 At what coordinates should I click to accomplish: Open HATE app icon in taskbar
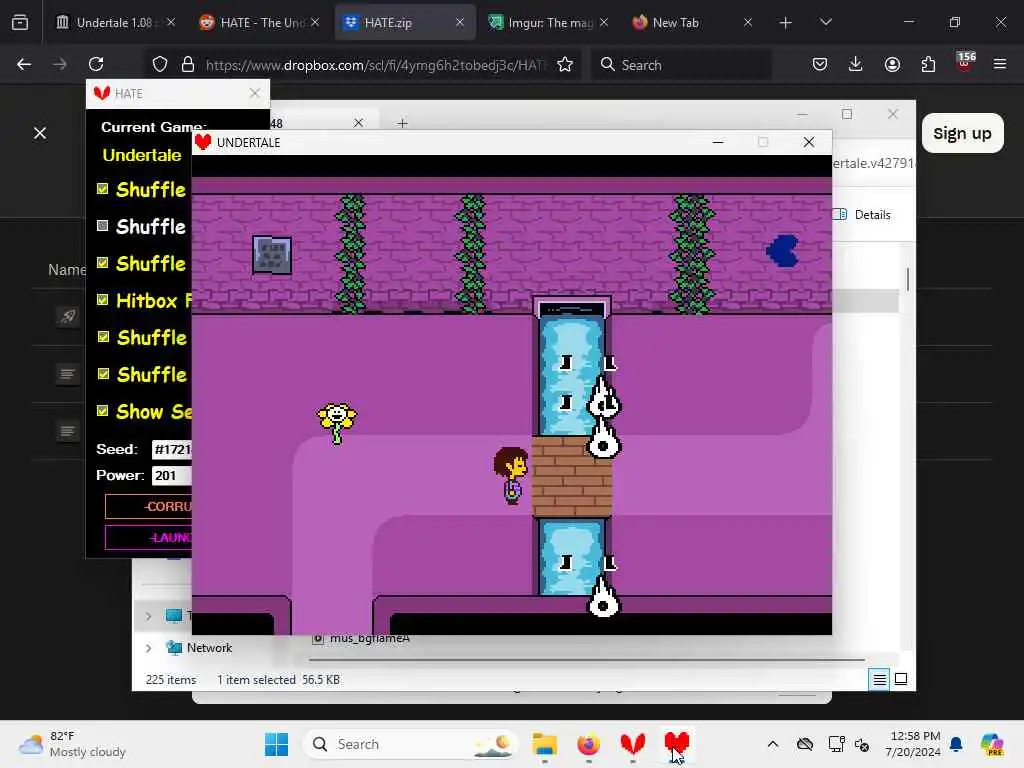point(632,744)
